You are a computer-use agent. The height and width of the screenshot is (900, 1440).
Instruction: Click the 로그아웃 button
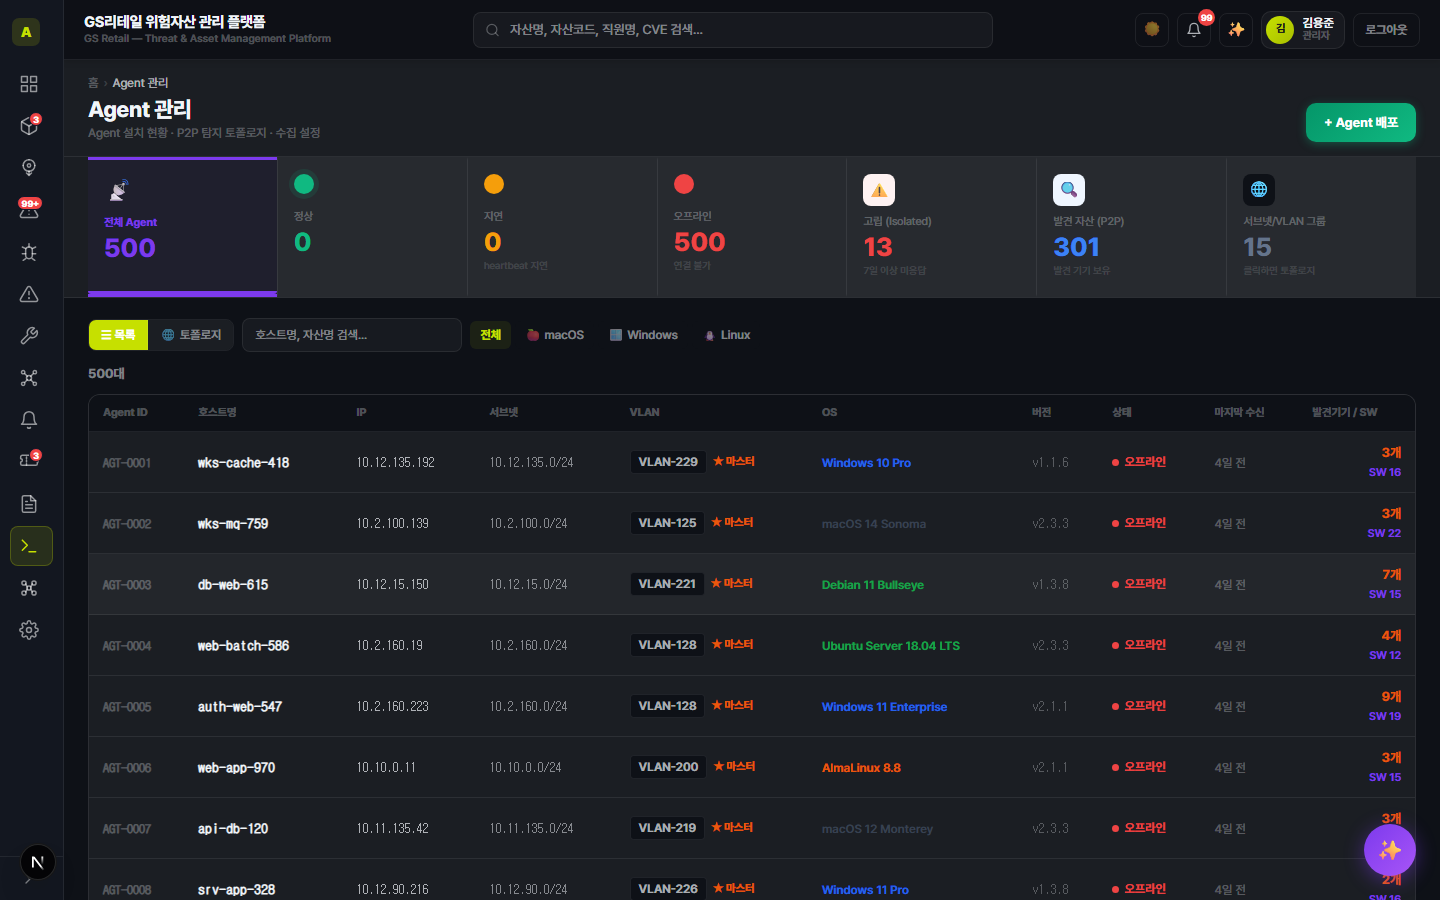pos(1386,30)
